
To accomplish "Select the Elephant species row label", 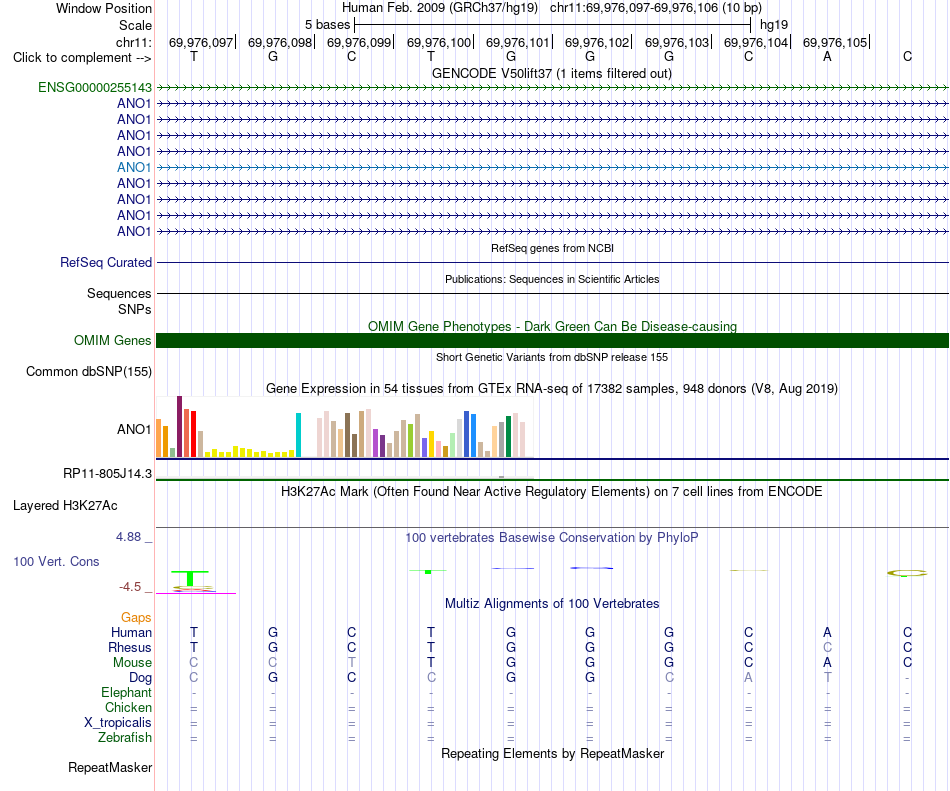I will coord(126,692).
